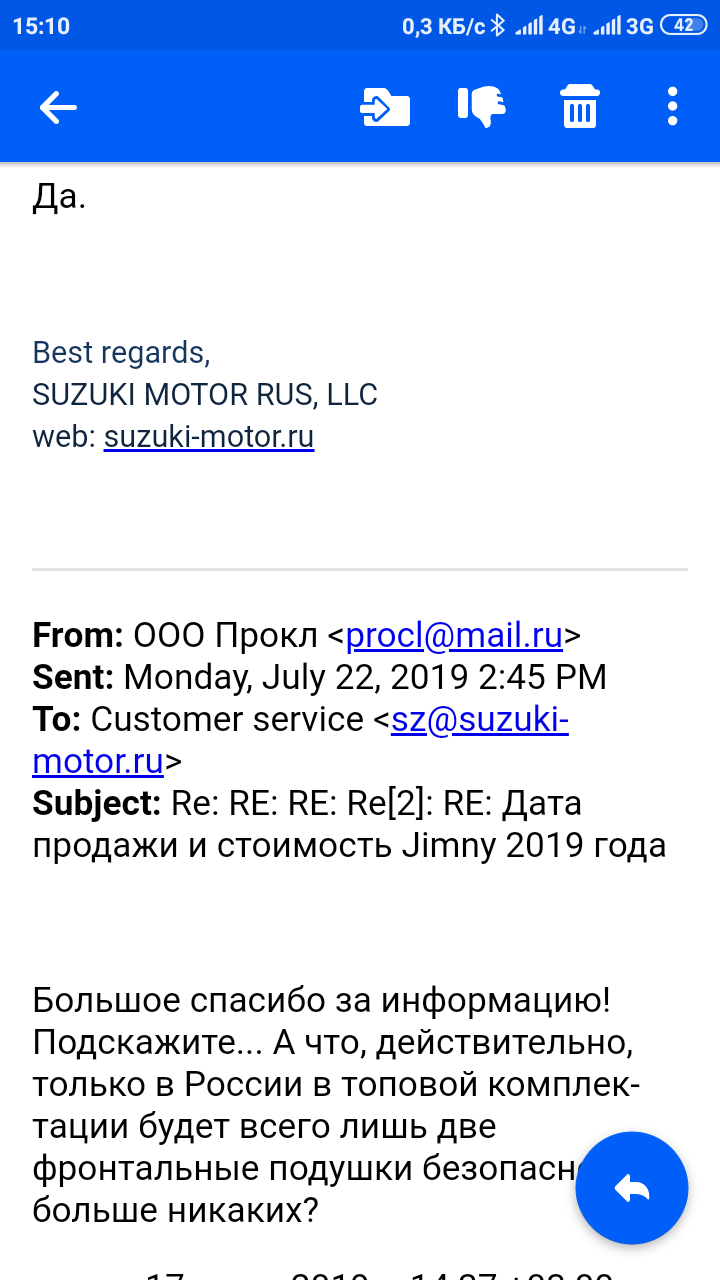Tap the Bluetooth status bar icon

pyautogui.click(x=497, y=26)
